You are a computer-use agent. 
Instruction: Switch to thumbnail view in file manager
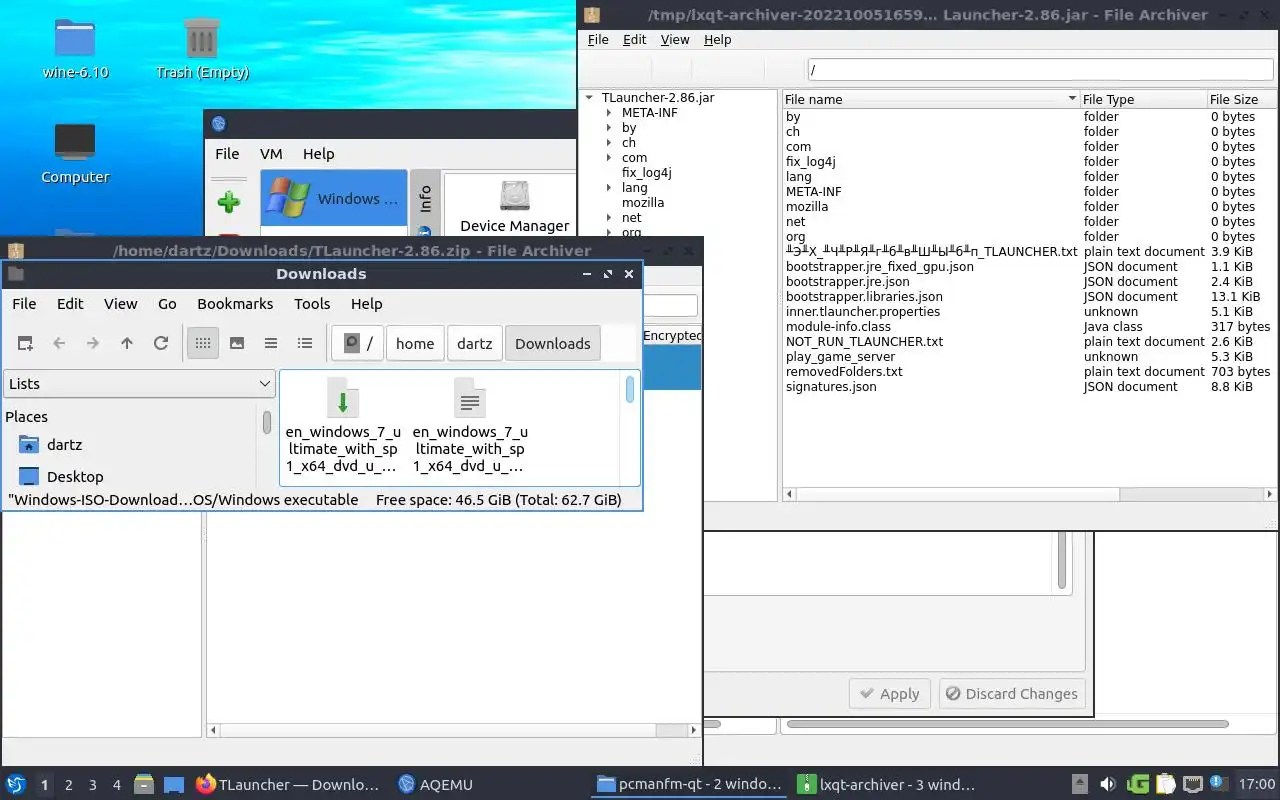pyautogui.click(x=237, y=343)
